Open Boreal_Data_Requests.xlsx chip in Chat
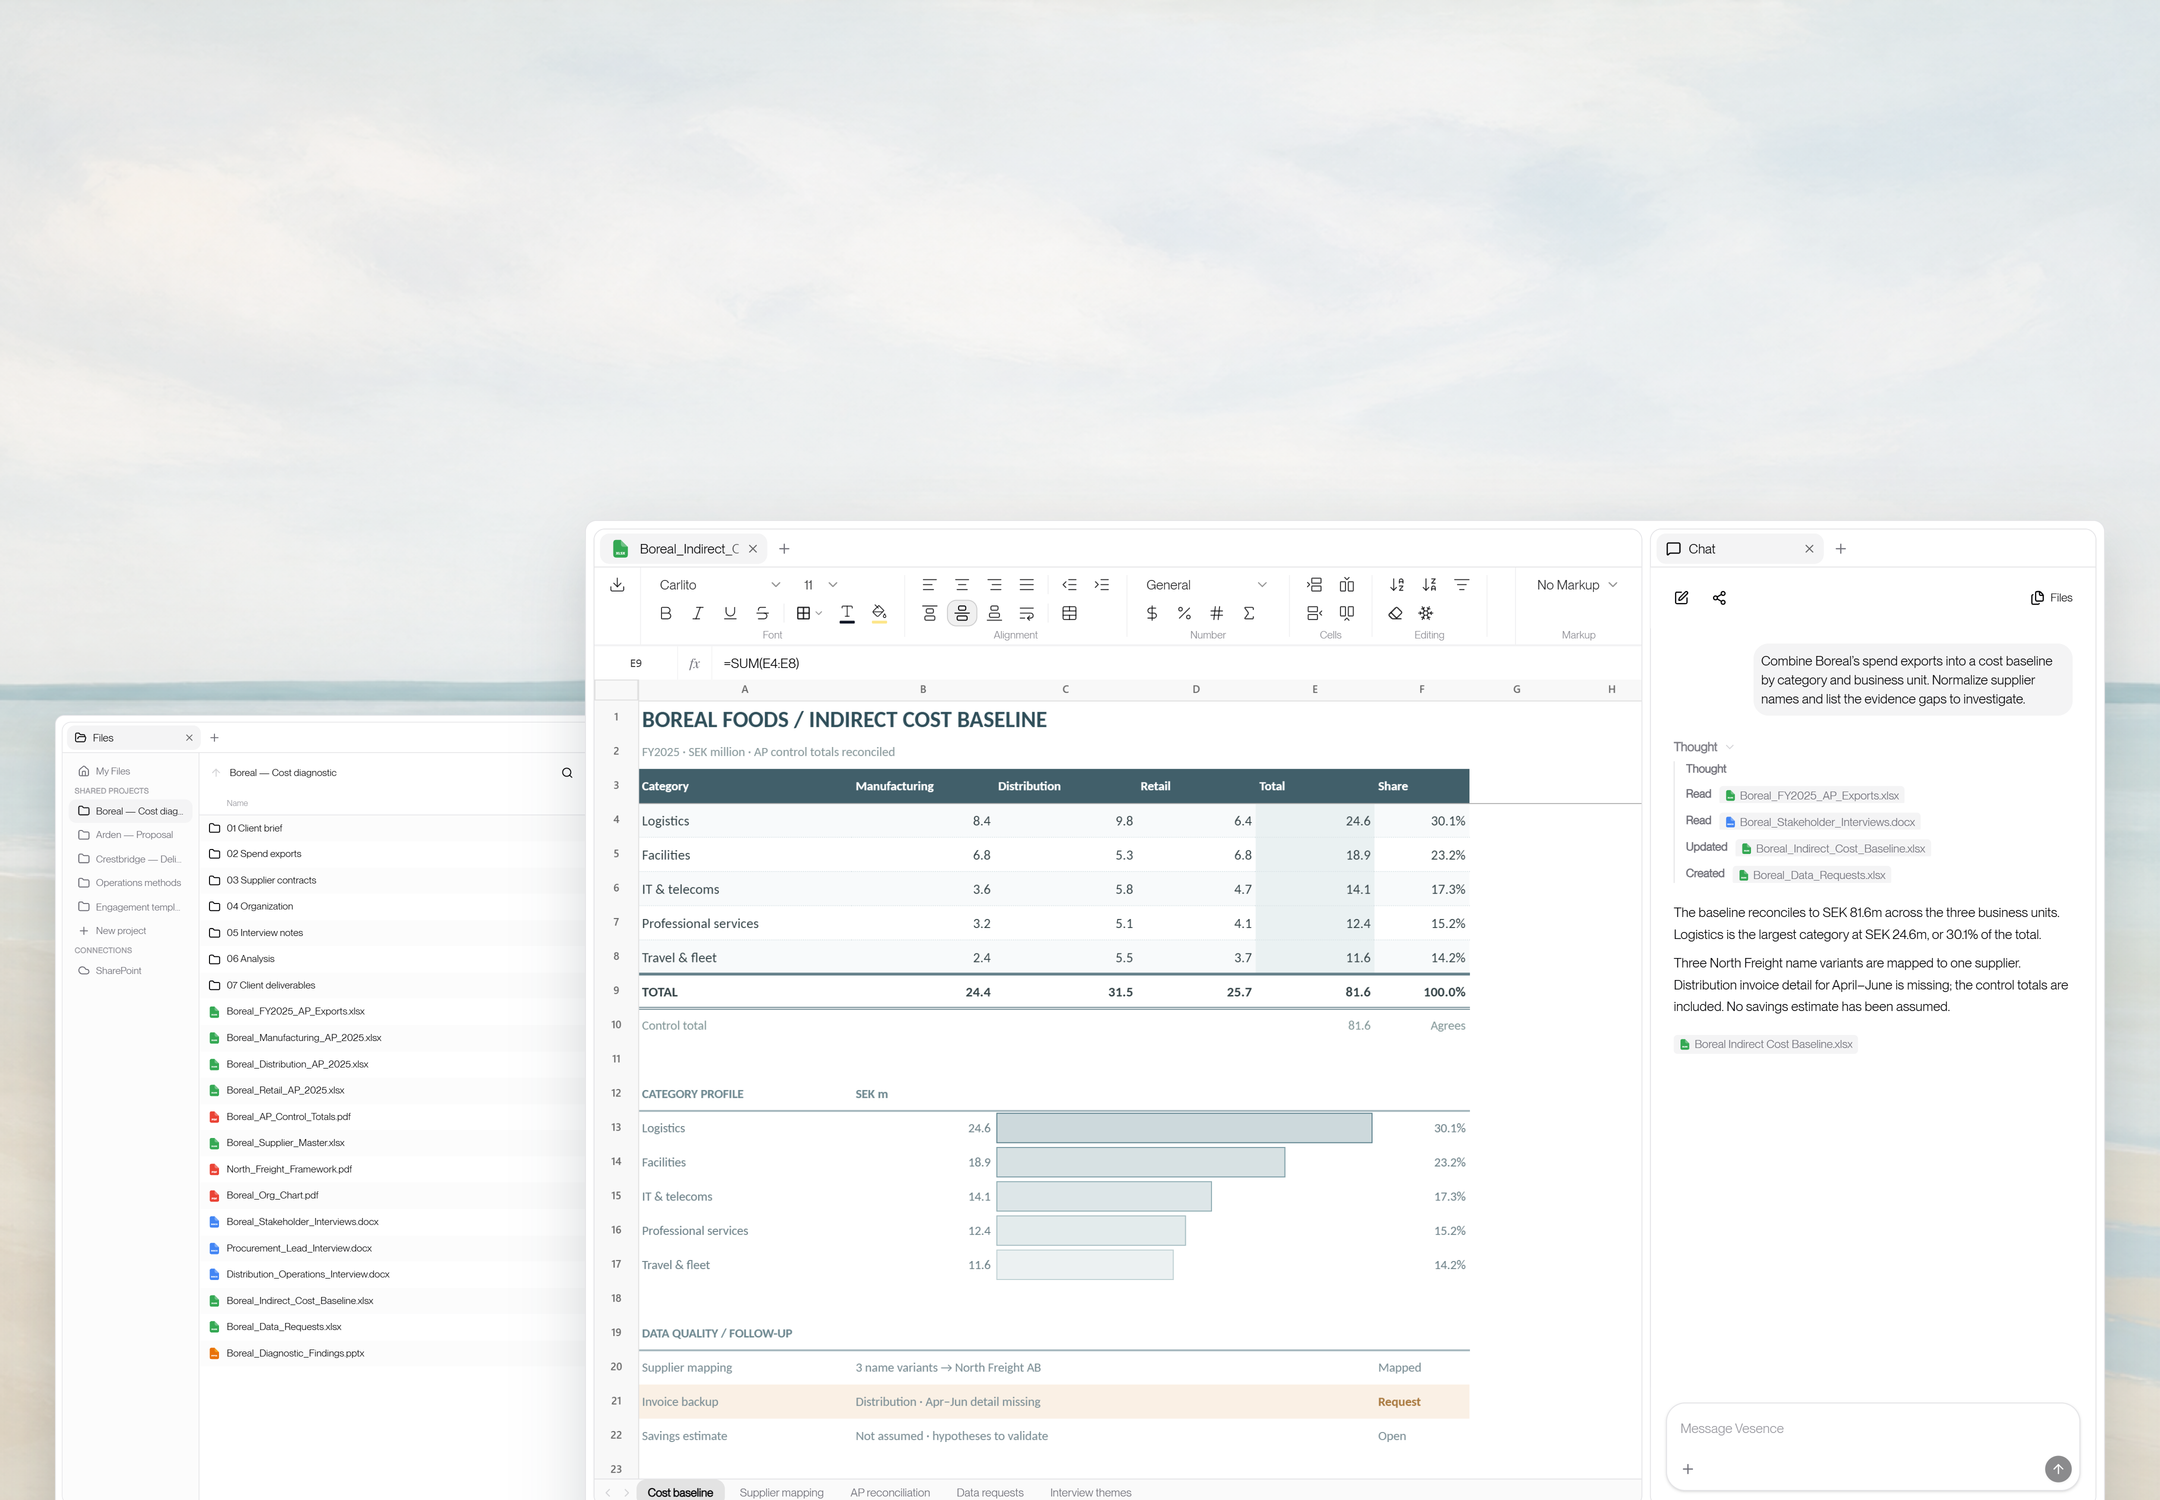Screen dimensions: 2160x1500 pos(1812,875)
